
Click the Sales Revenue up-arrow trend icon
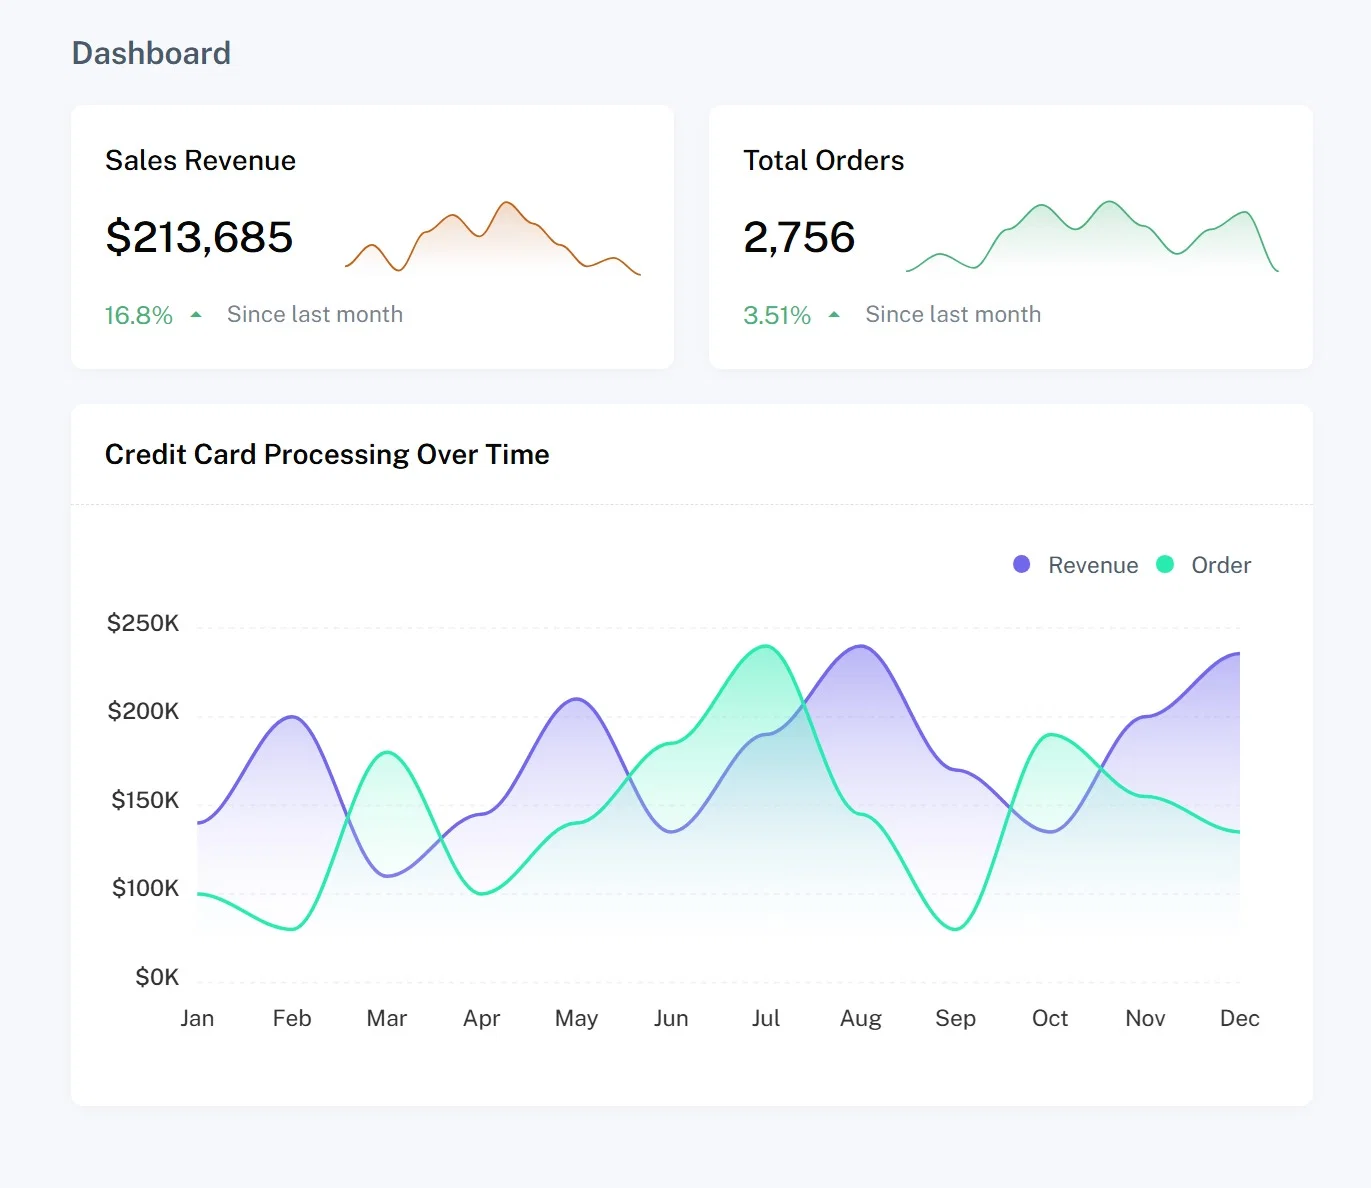(196, 315)
